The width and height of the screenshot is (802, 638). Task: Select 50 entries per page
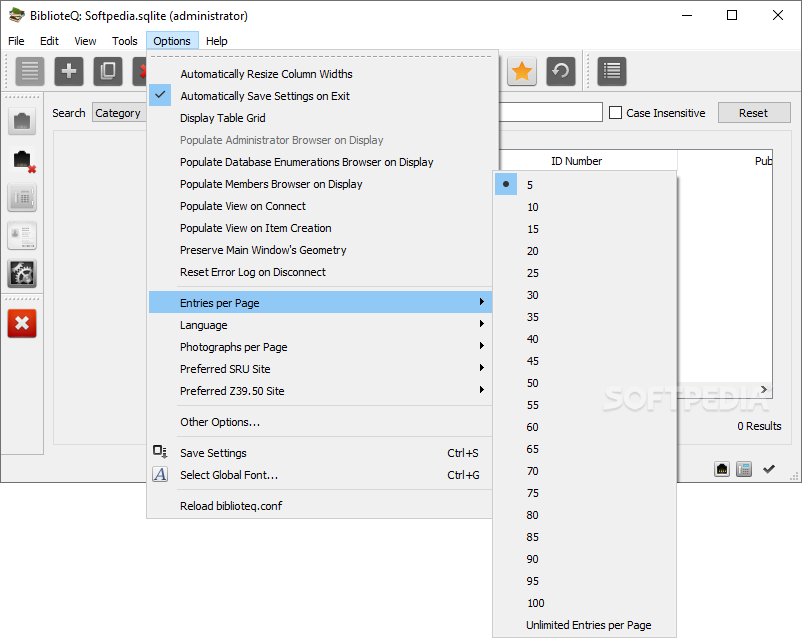[x=585, y=383]
